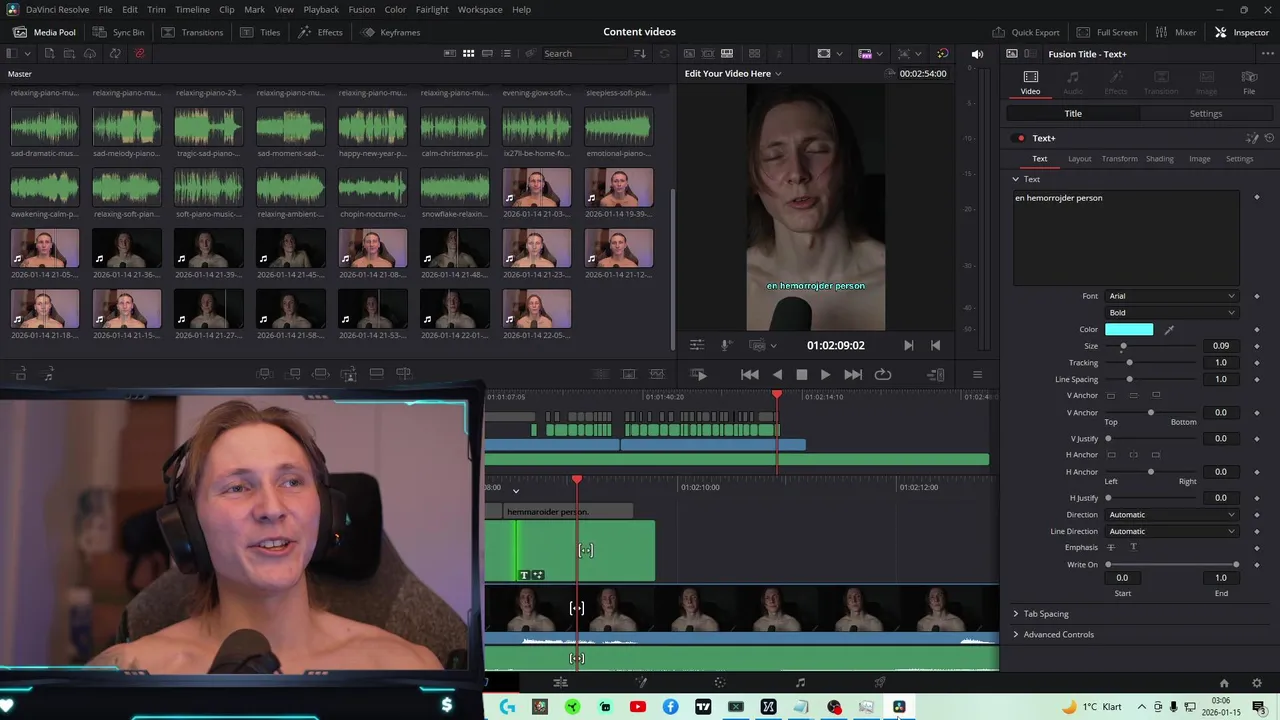Viewport: 1280px width, 720px height.
Task: Open the Fusion menu
Action: [362, 9]
